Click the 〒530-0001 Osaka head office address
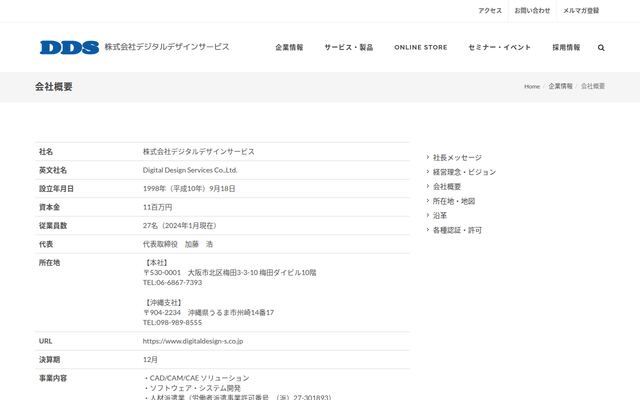Viewport: 640px width, 400px height. [x=229, y=272]
